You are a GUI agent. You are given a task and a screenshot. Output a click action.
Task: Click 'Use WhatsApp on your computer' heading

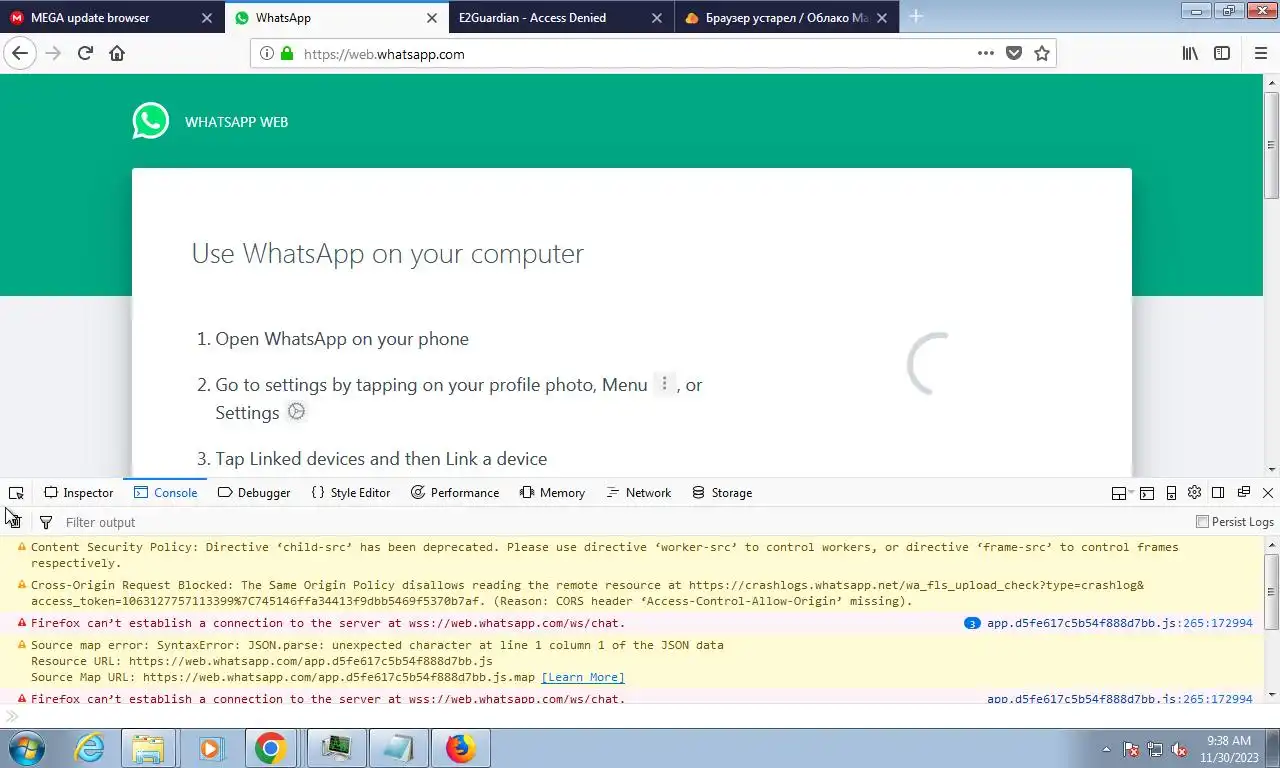[x=388, y=253]
